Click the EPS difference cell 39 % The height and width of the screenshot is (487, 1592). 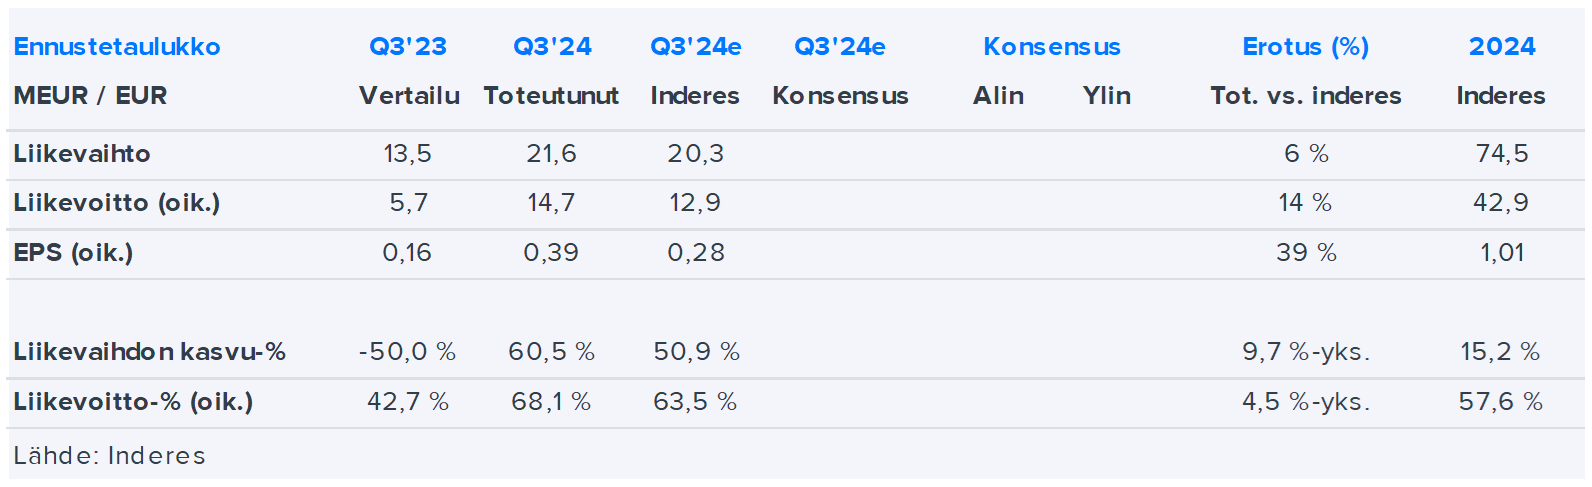pyautogui.click(x=1306, y=253)
